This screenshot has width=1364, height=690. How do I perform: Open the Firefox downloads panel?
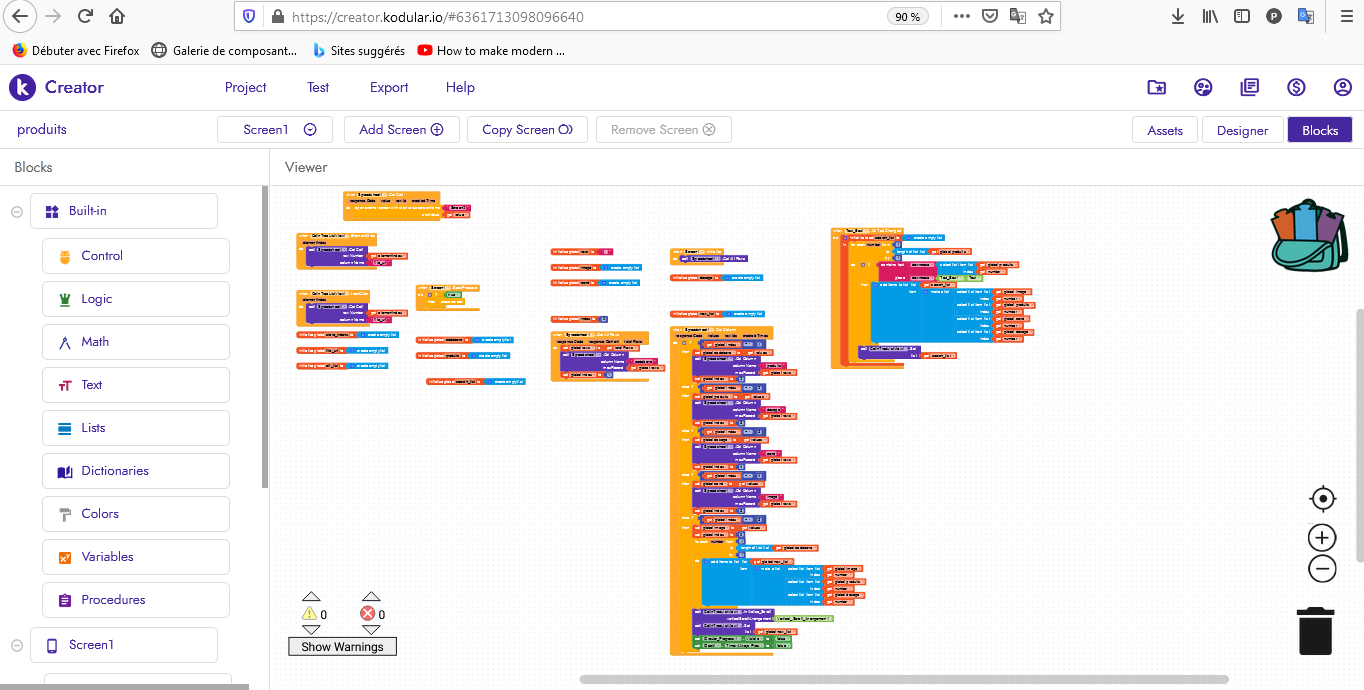(x=1178, y=16)
